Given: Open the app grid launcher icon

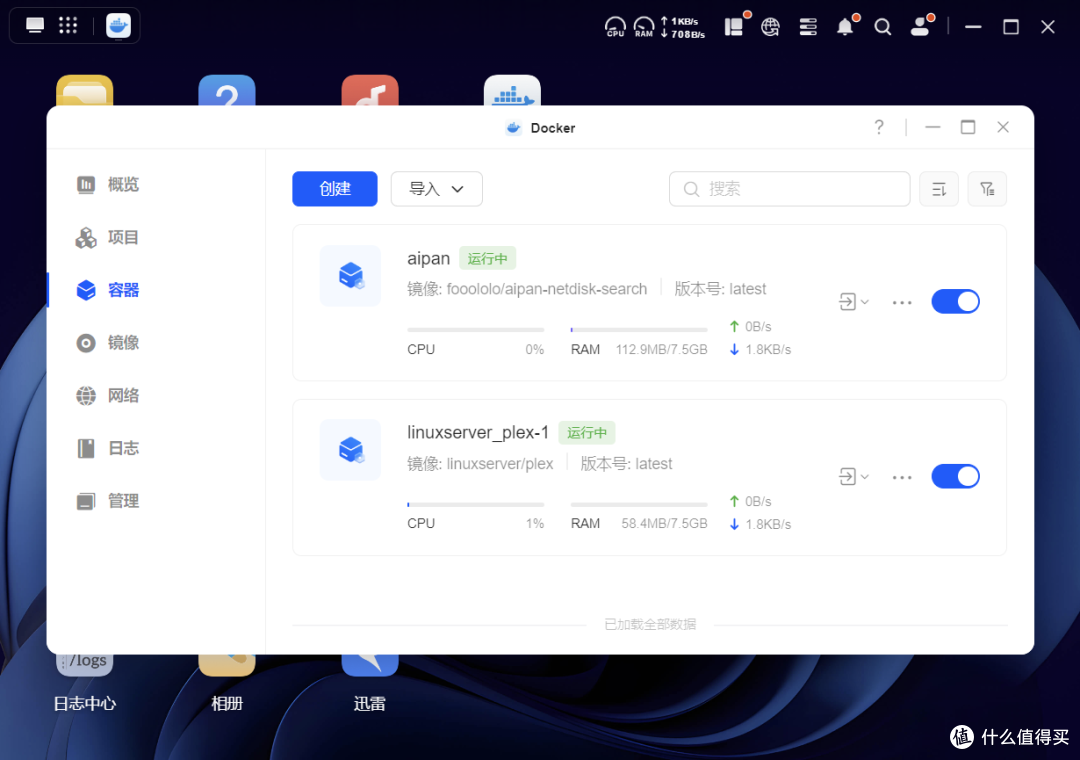Looking at the screenshot, I should tap(68, 26).
